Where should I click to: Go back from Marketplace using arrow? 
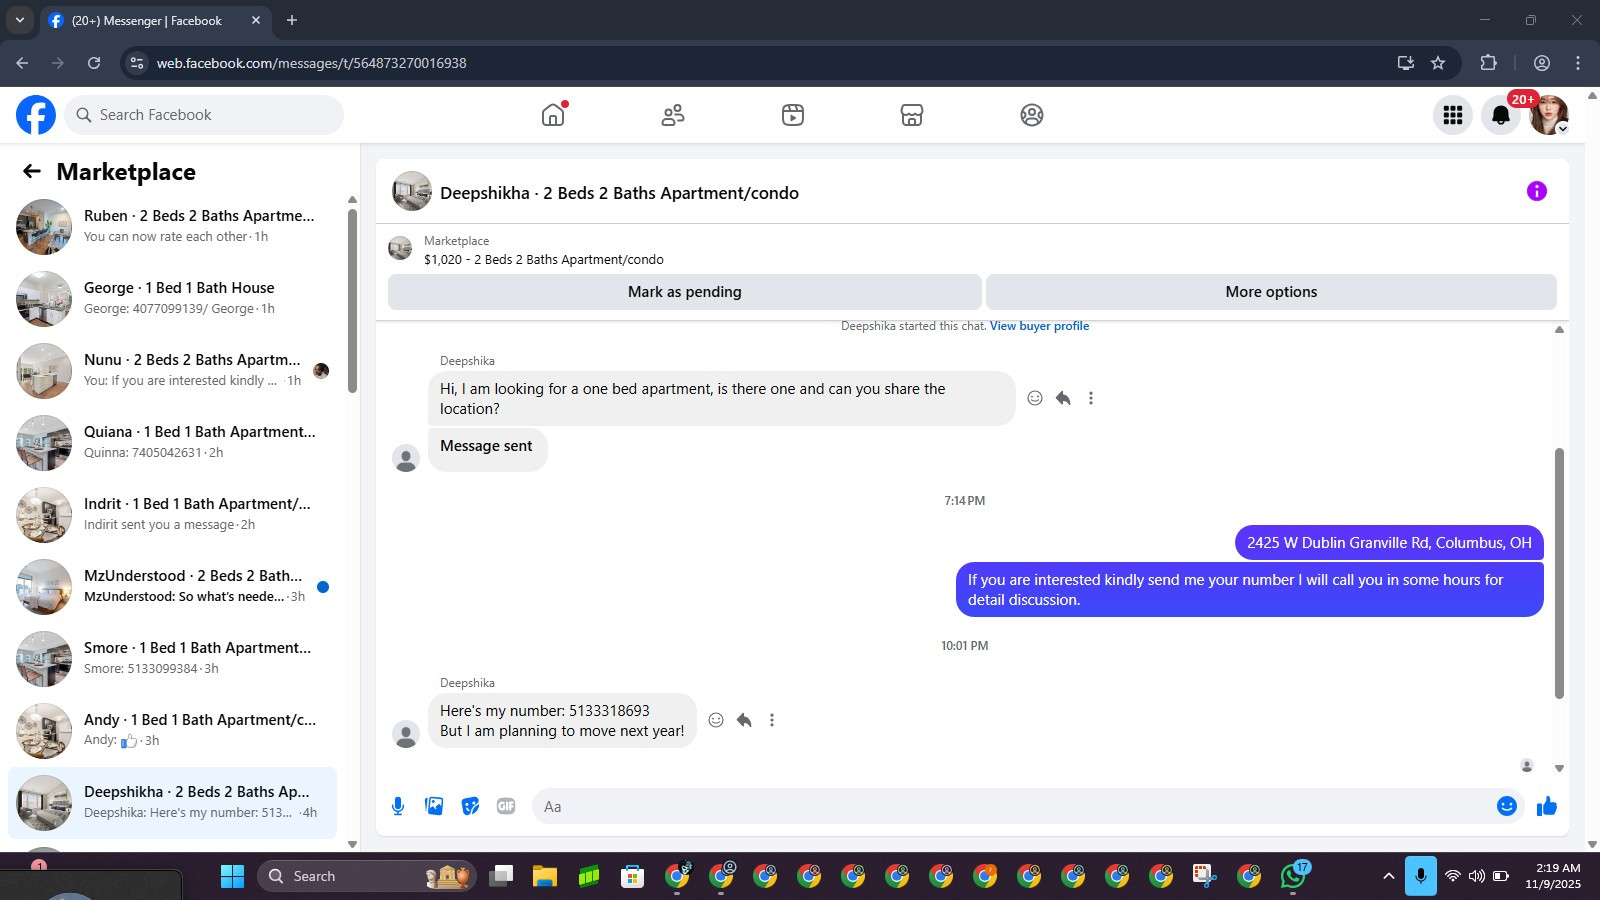point(32,171)
